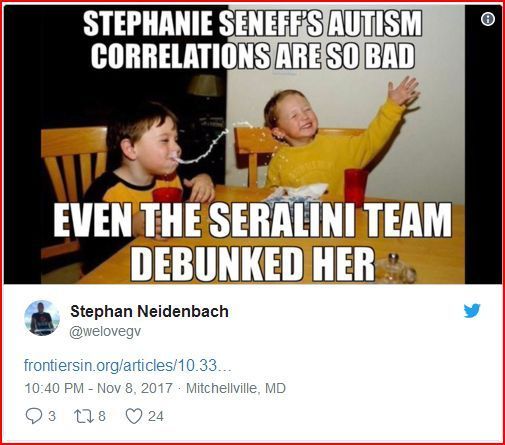505x445 pixels.
Task: Click the Stephan Neidenbach display name
Action: (x=149, y=312)
